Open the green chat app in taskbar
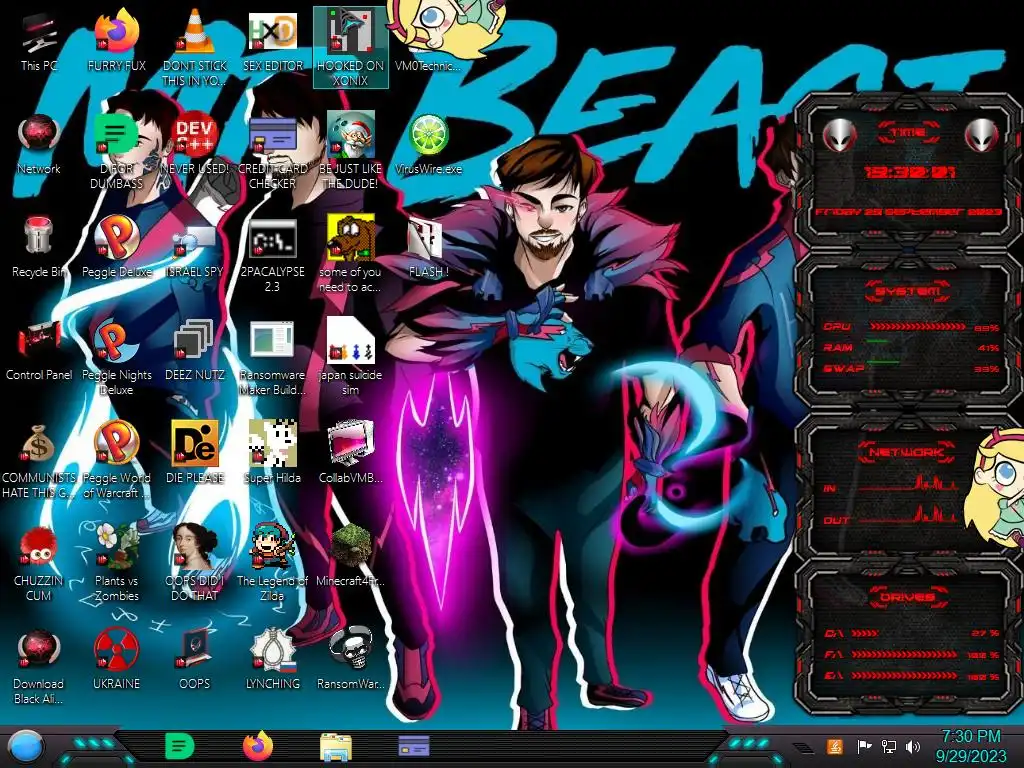Image resolution: width=1024 pixels, height=768 pixels. [180, 746]
